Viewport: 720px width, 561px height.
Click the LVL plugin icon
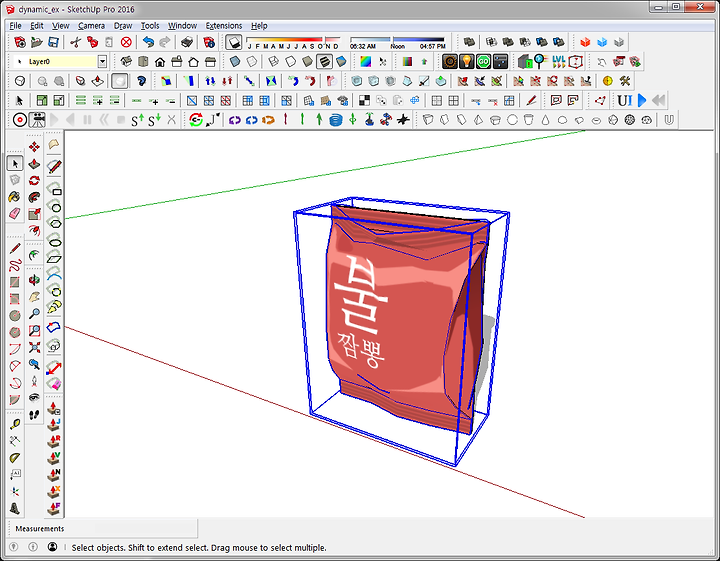point(559,62)
